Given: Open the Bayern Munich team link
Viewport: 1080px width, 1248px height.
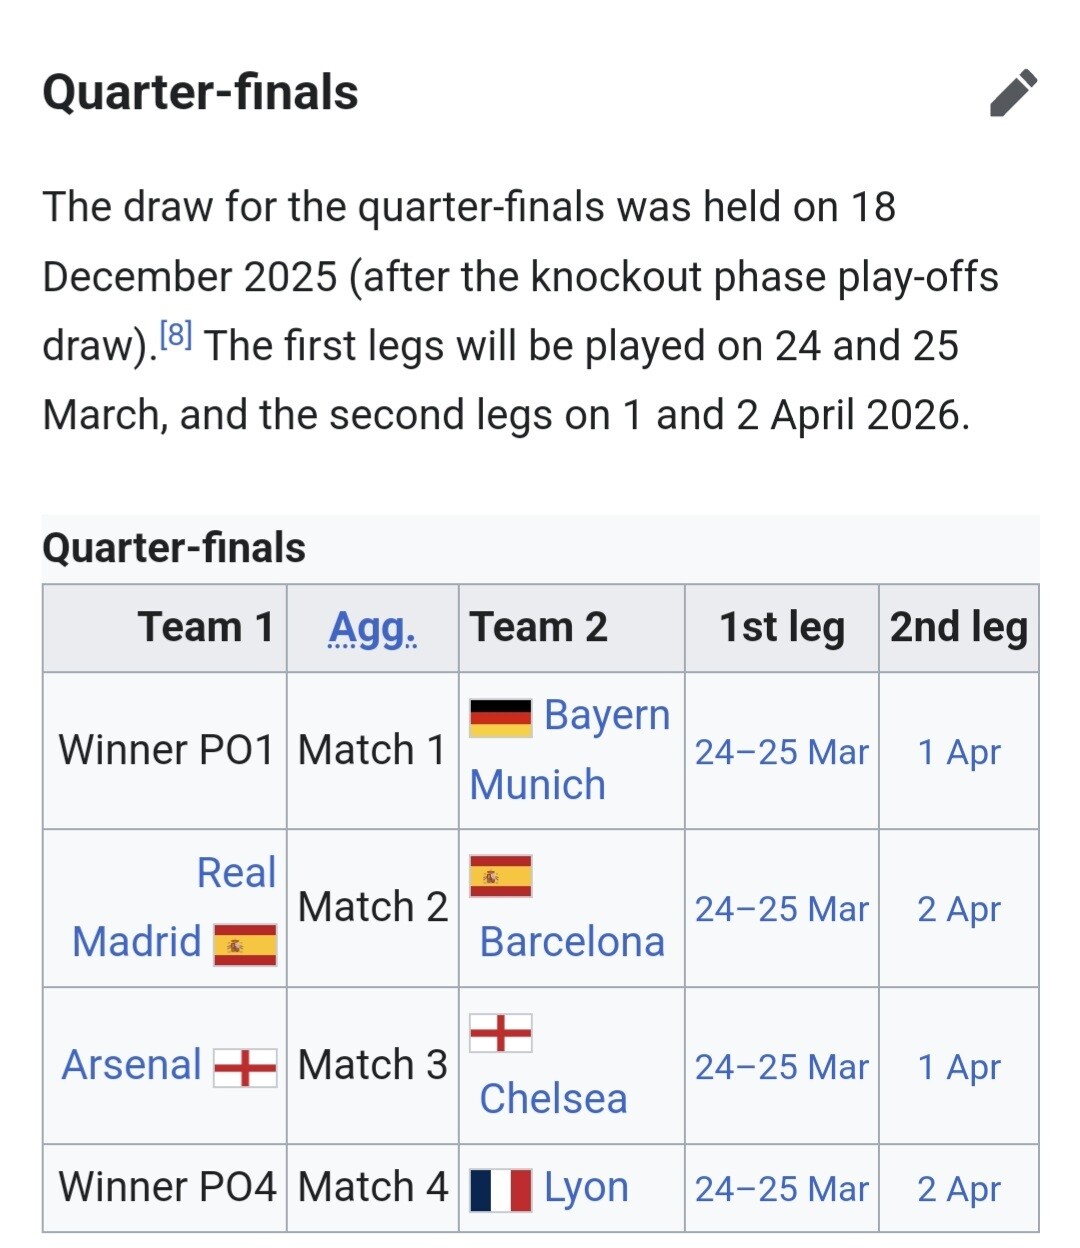Looking at the screenshot, I should [606, 716].
